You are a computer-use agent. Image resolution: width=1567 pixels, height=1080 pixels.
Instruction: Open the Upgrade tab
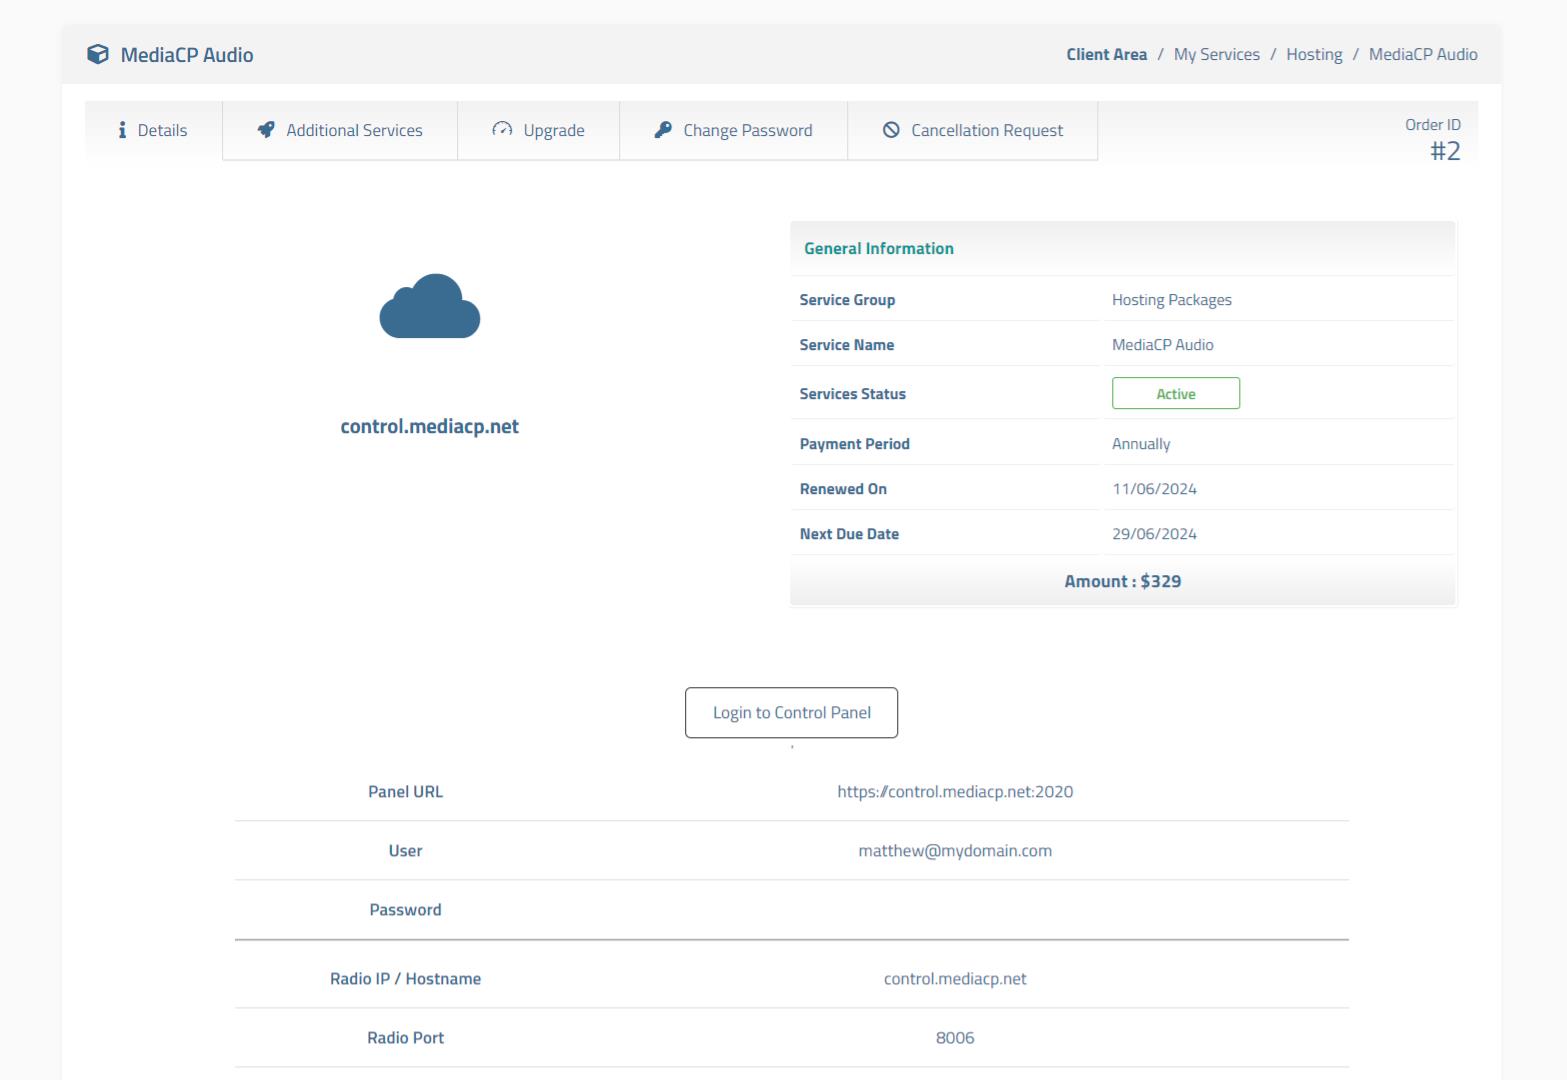[x=539, y=130]
